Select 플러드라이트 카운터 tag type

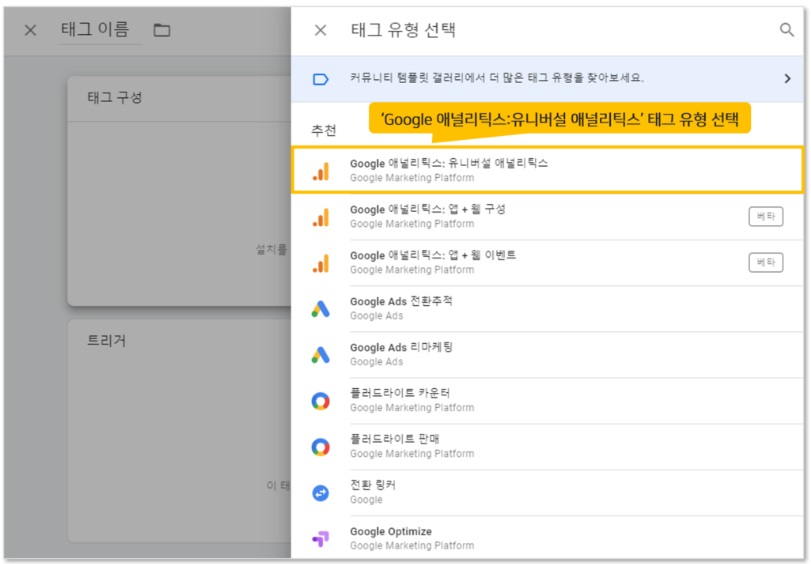(x=547, y=400)
